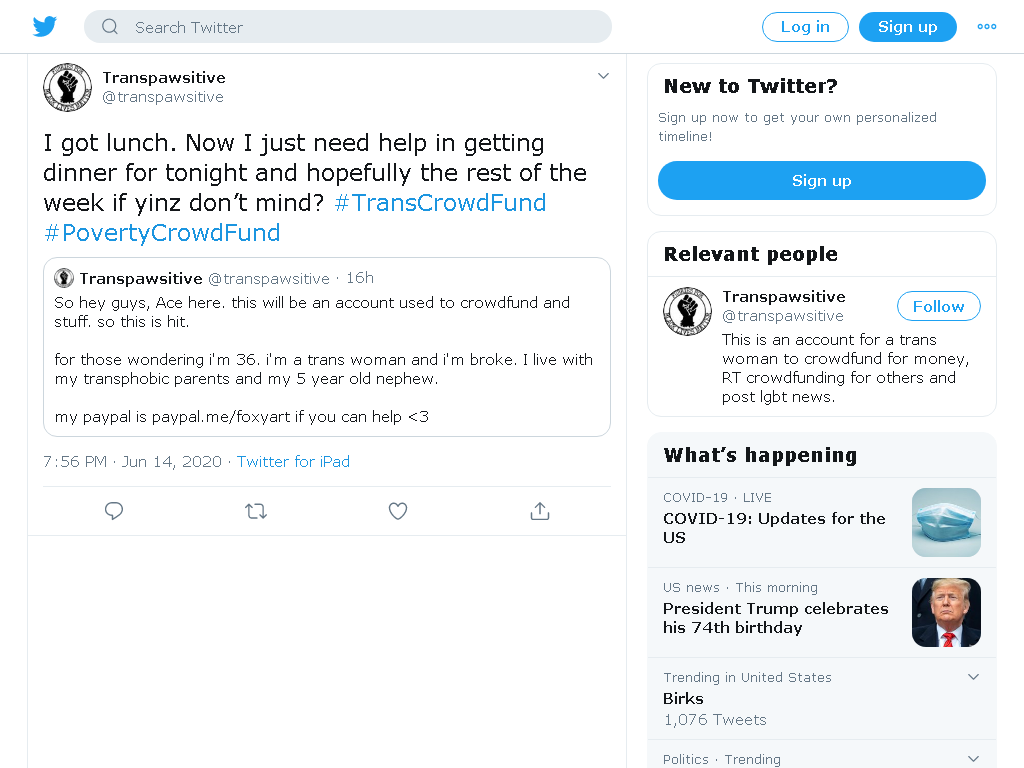1024x768 pixels.
Task: Open the COVID-19 mask thumbnail
Action: 946,522
